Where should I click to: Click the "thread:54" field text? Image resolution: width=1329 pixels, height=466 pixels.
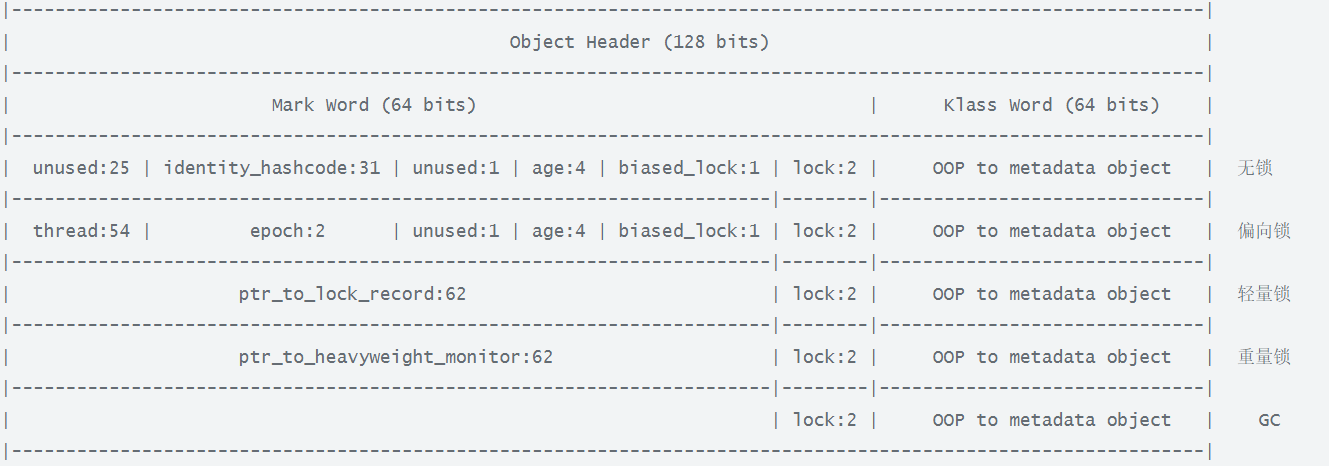point(81,231)
